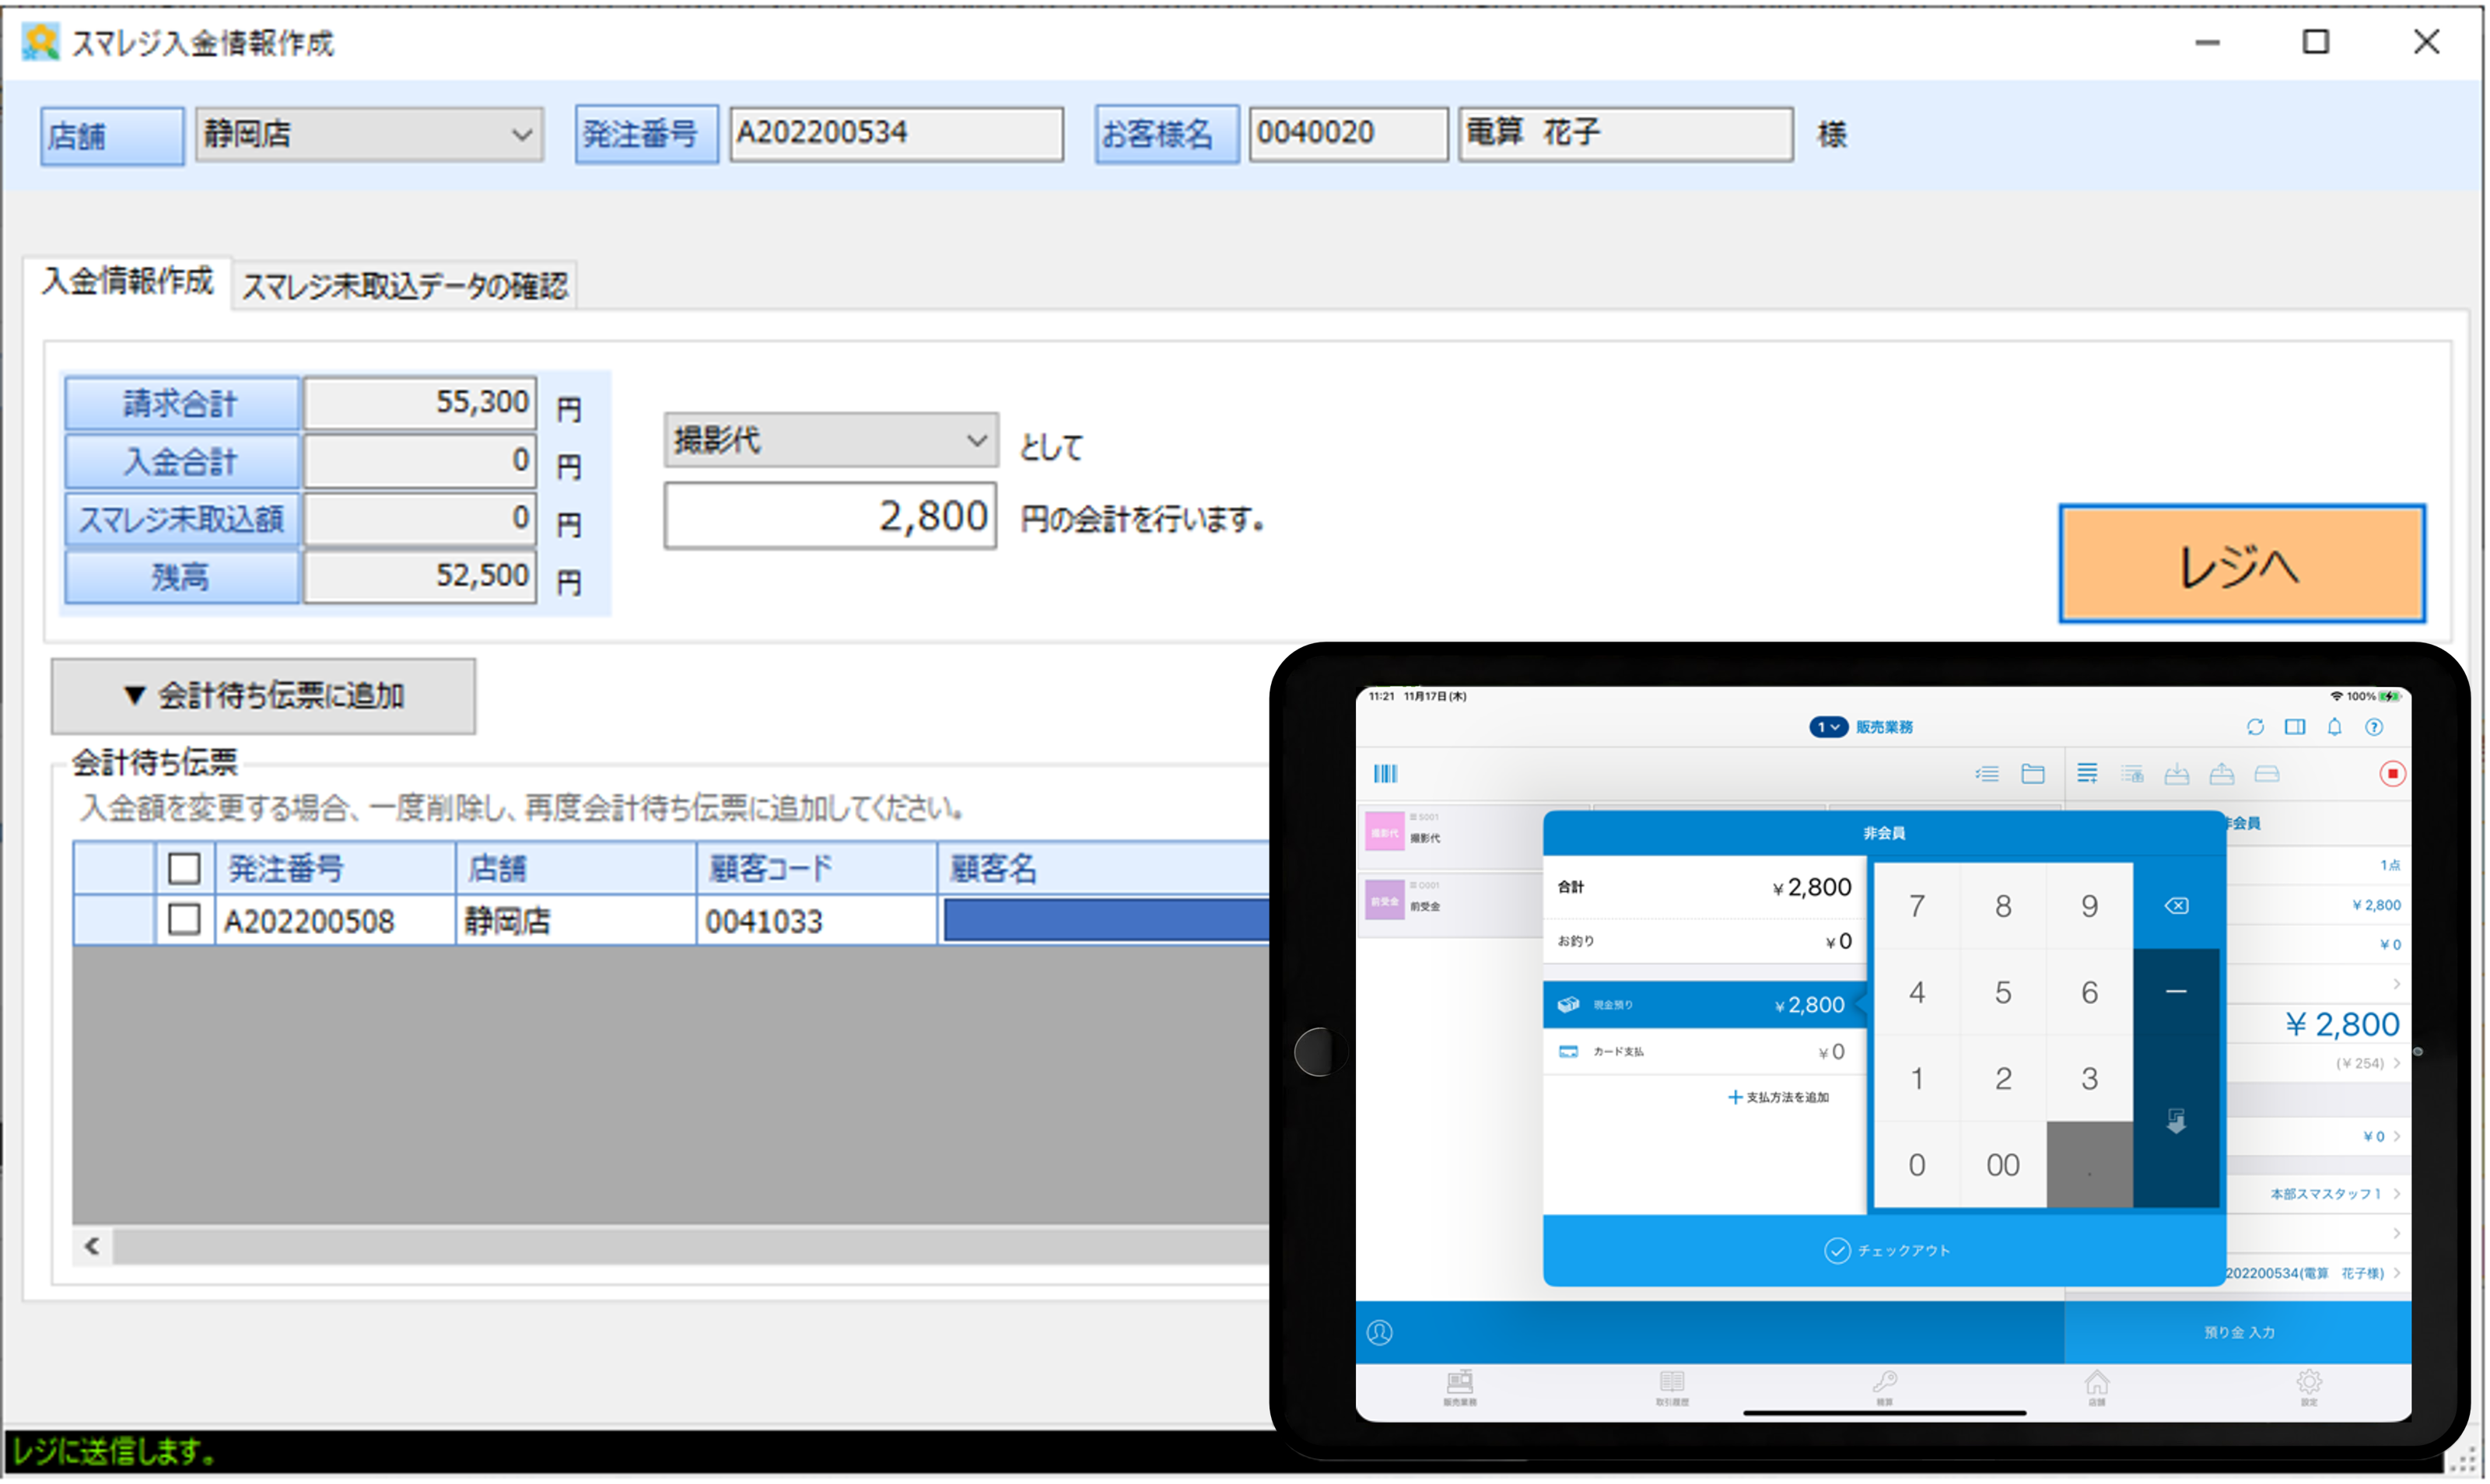
Task: Tap the backspace key on keypad
Action: click(2176, 906)
